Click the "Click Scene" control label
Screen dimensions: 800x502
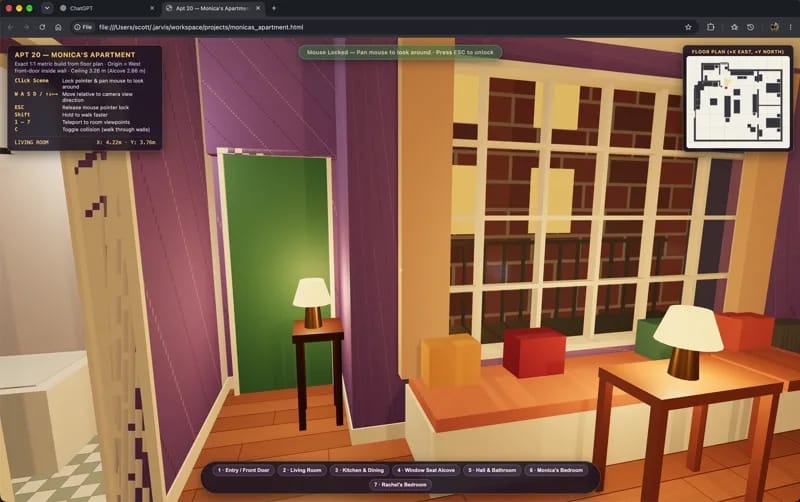point(32,81)
